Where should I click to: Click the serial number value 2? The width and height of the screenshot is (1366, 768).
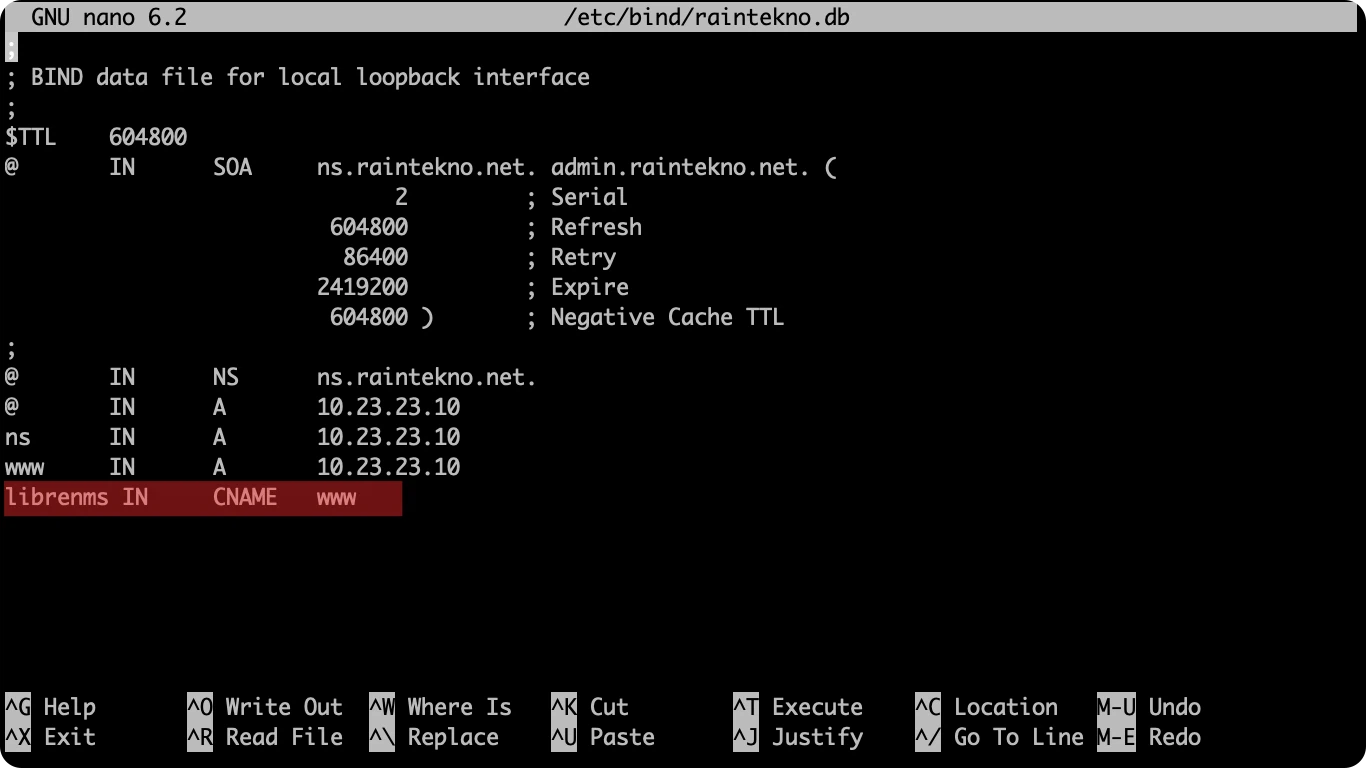tap(401, 197)
